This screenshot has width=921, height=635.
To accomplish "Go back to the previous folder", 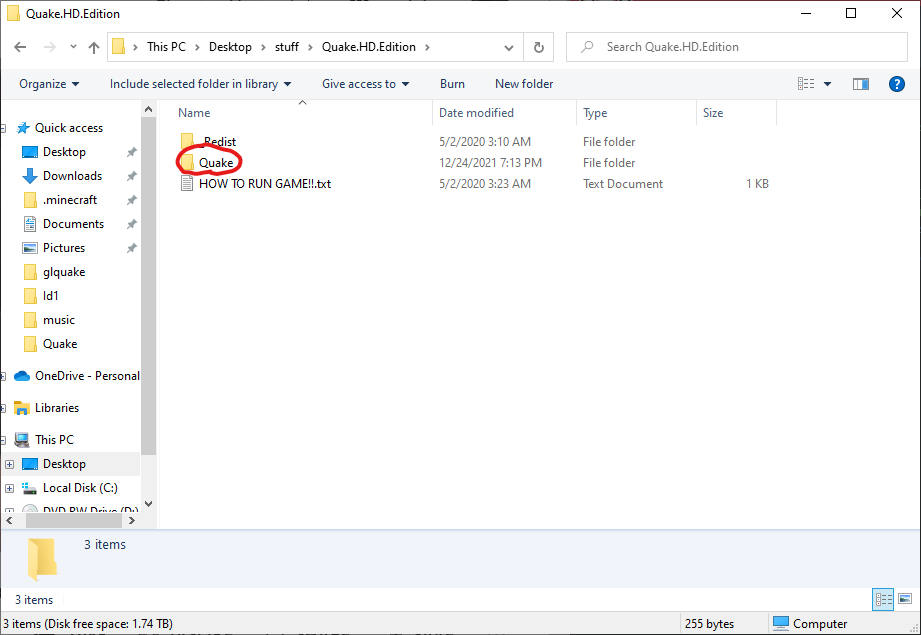I will click(20, 47).
